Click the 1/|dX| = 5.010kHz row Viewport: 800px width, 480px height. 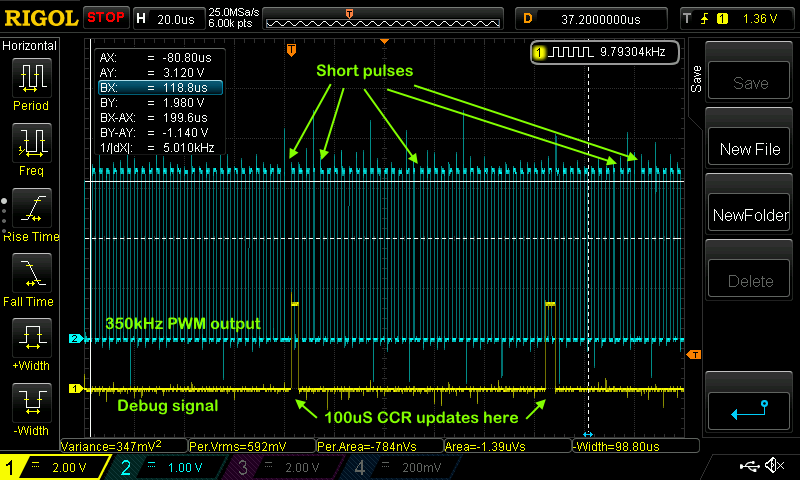click(160, 147)
